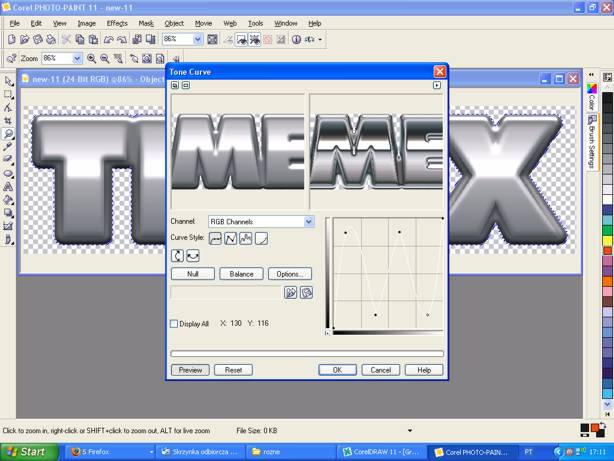Screen dimensions: 614x461
Task: Click the Balance button
Action: pyautogui.click(x=241, y=274)
